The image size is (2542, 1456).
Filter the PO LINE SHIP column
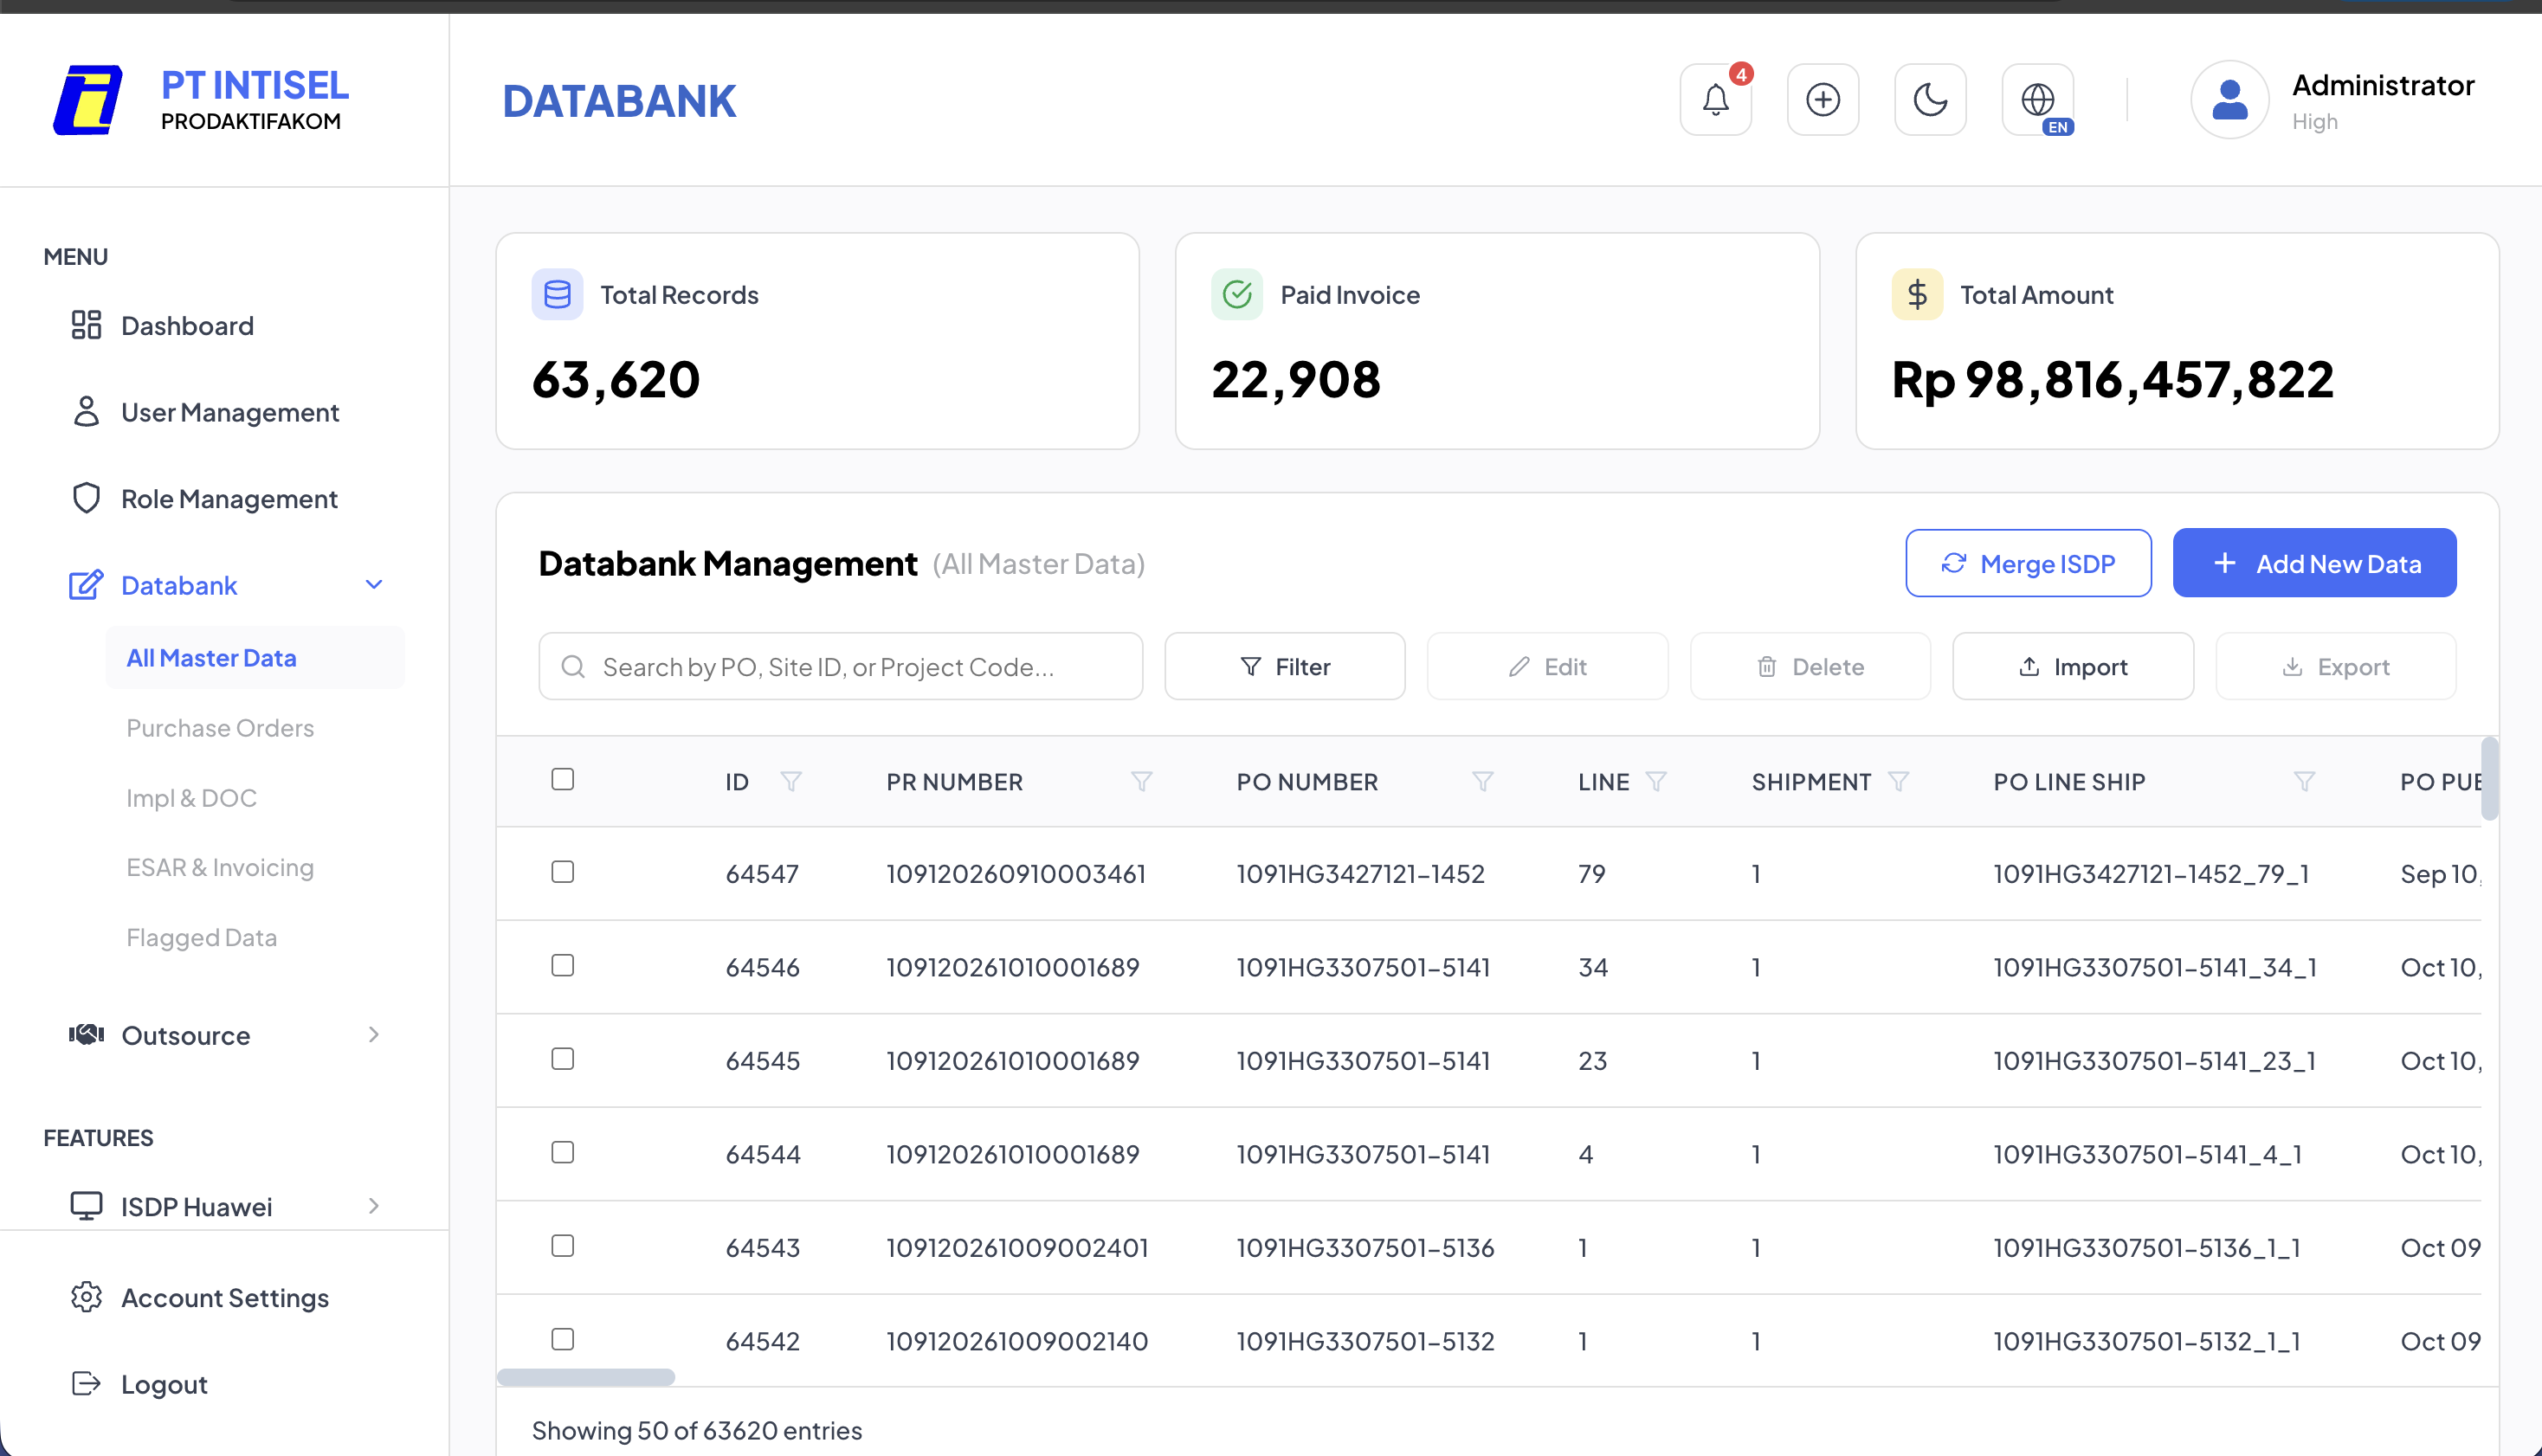click(x=2304, y=781)
